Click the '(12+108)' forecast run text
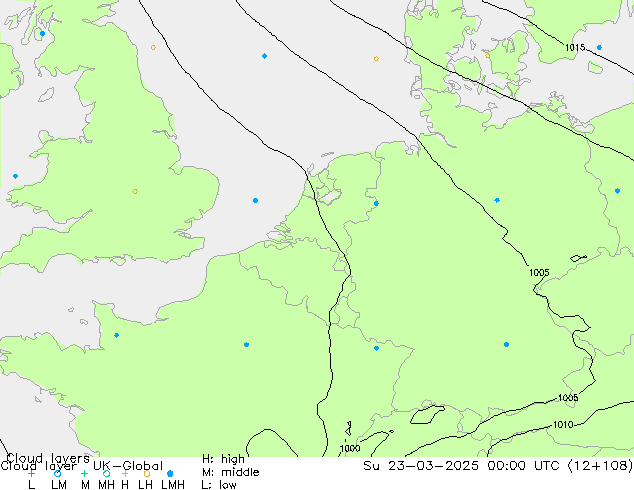634x490 pixels. pyautogui.click(x=600, y=466)
